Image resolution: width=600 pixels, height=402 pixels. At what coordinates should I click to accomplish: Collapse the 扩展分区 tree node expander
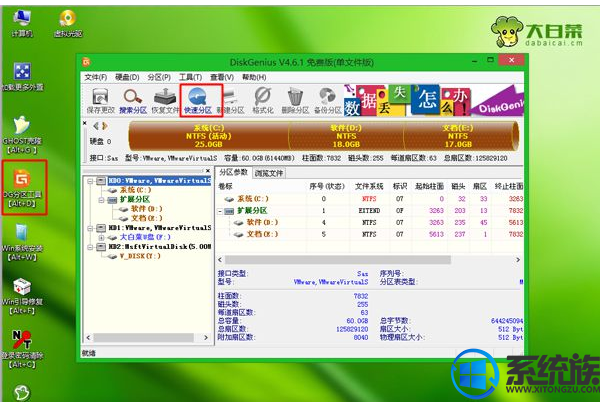point(101,200)
